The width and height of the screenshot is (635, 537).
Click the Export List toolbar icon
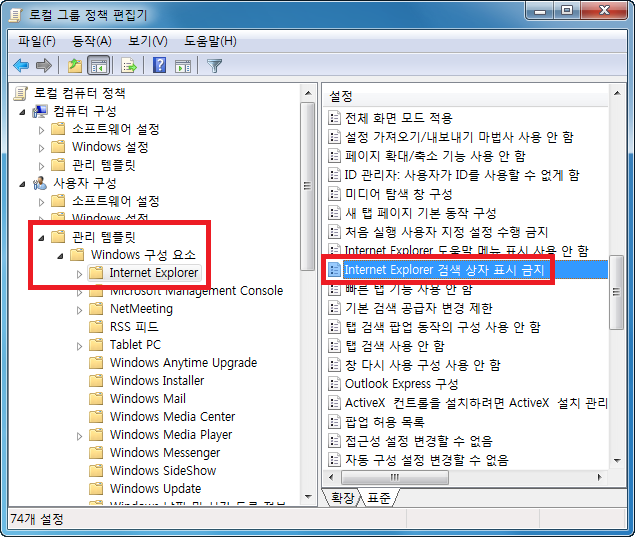coord(129,65)
